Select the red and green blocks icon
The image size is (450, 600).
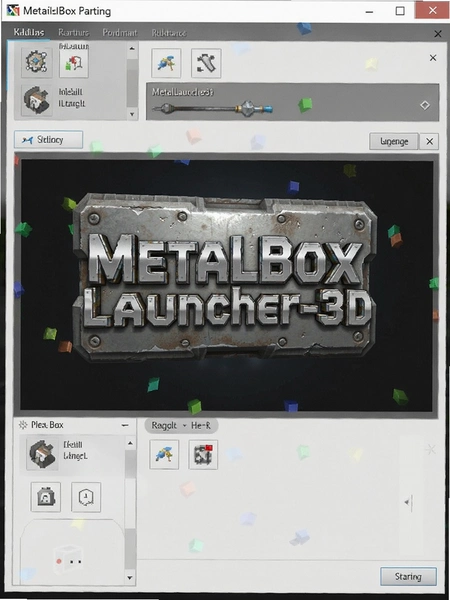[74, 63]
